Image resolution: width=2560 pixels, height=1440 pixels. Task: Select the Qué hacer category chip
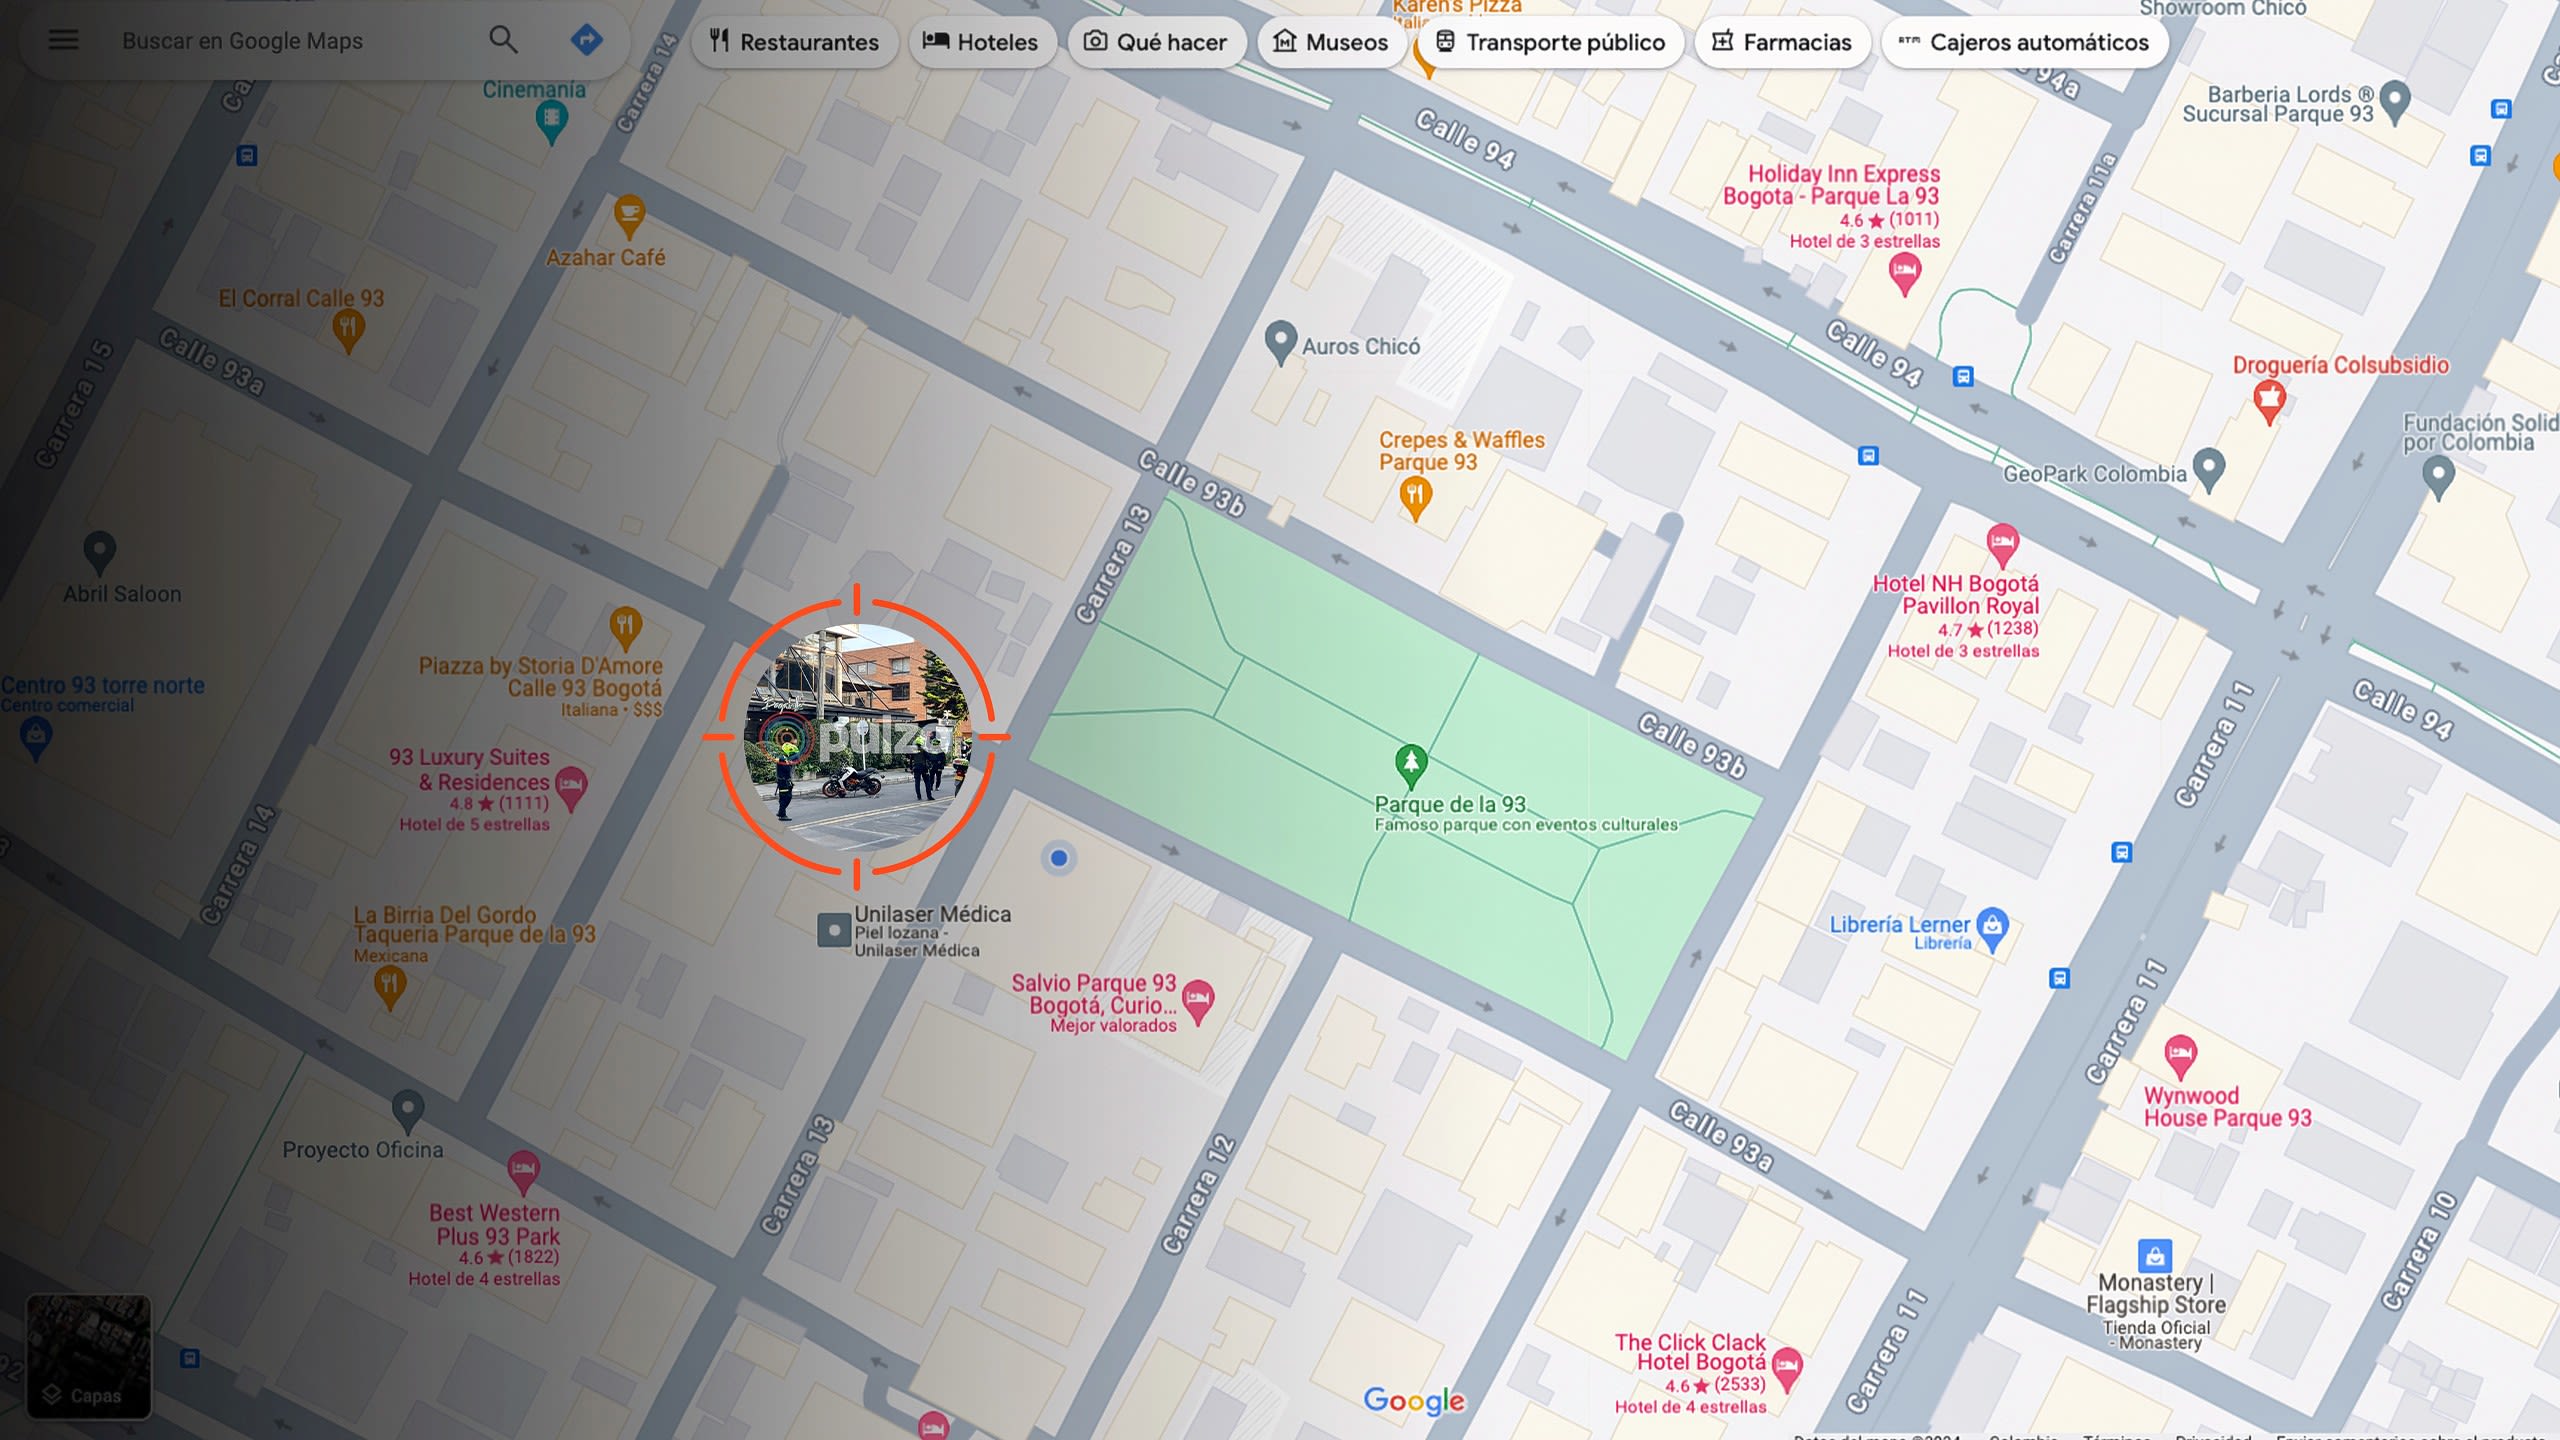pyautogui.click(x=1156, y=42)
